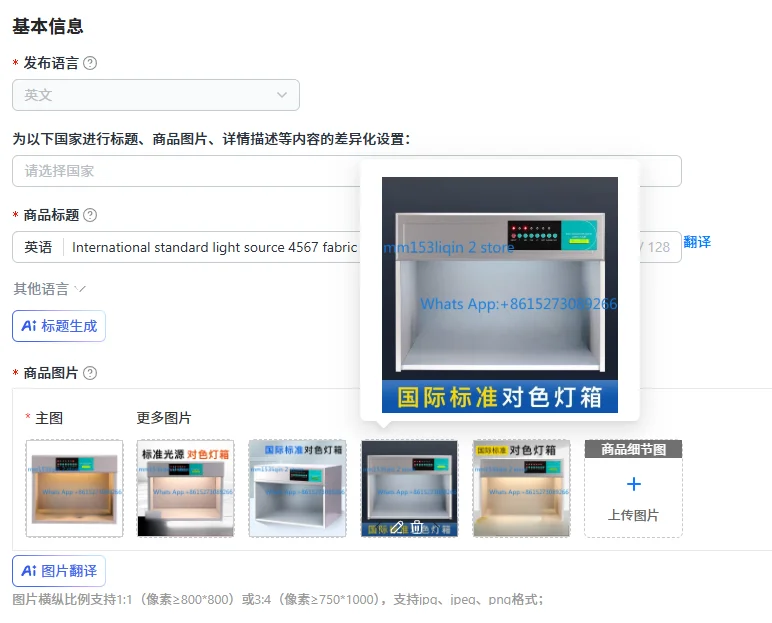Click the 翻译 link
The width and height of the screenshot is (772, 623).
point(697,242)
